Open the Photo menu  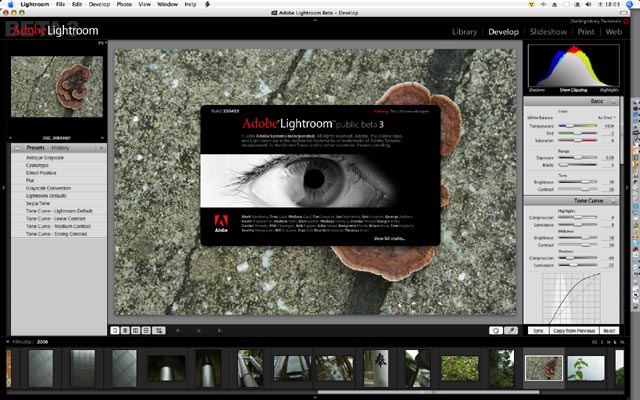[124, 4]
